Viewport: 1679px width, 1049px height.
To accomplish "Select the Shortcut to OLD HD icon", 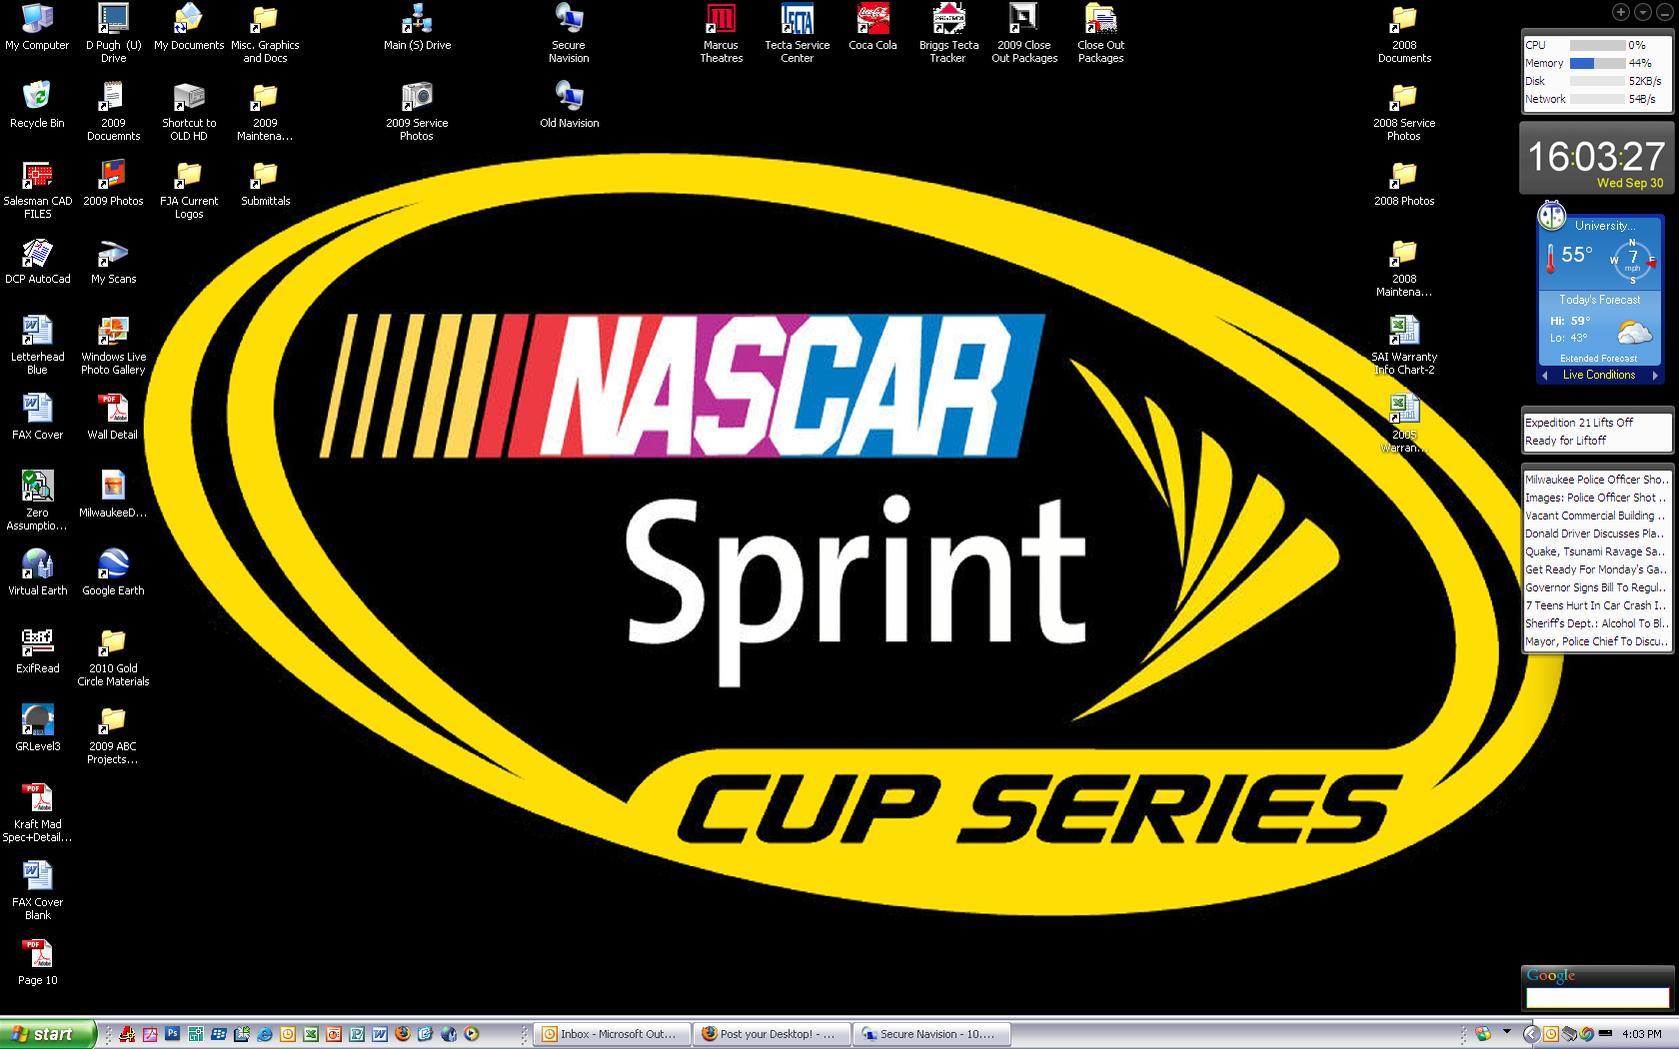I will pyautogui.click(x=189, y=112).
